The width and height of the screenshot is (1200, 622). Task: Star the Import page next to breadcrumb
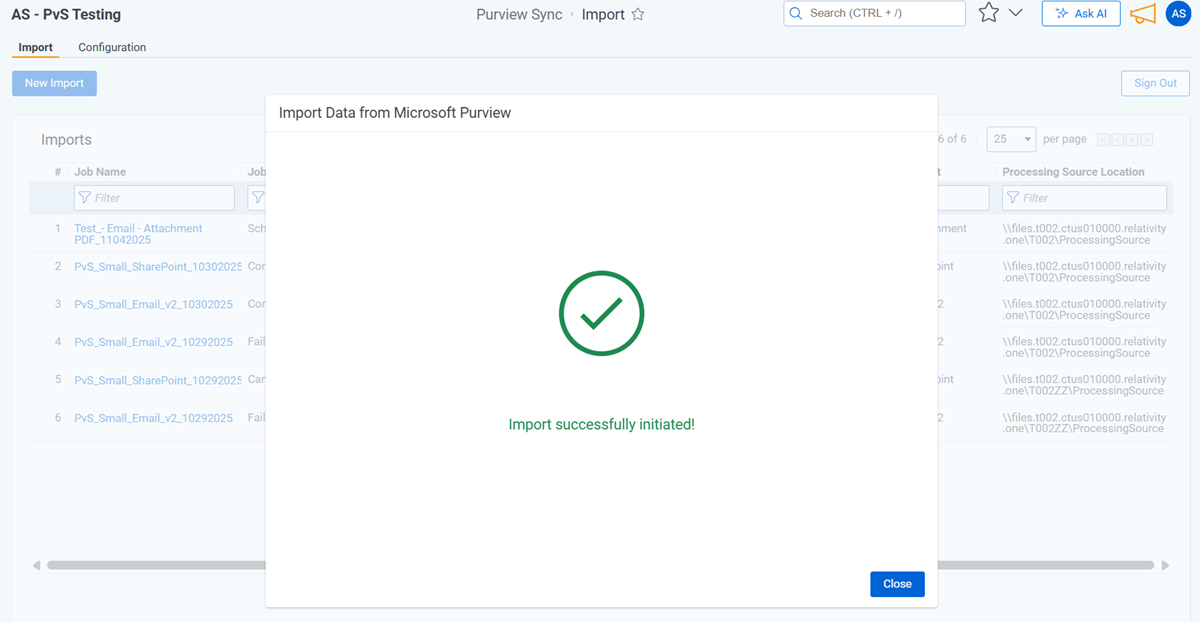[x=638, y=15]
